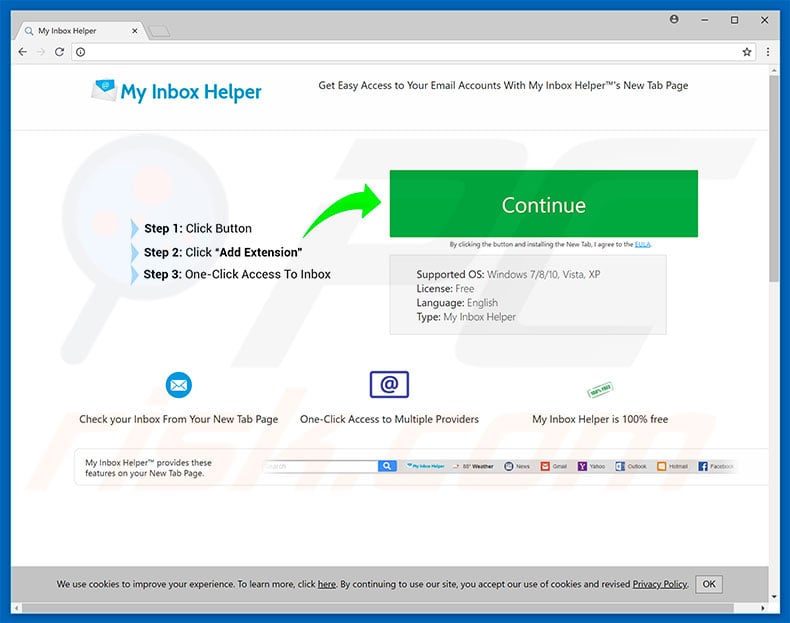
Task: Click the 'Language: English' text
Action: click(x=457, y=303)
